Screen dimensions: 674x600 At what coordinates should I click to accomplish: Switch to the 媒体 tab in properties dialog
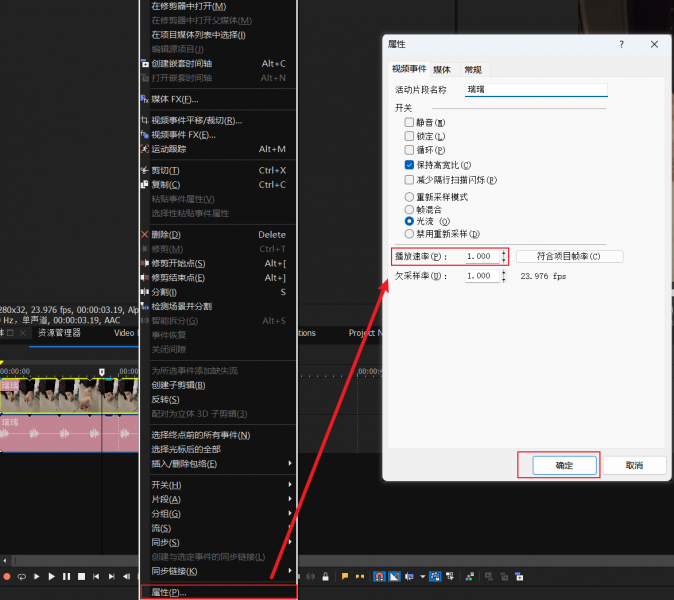point(441,69)
